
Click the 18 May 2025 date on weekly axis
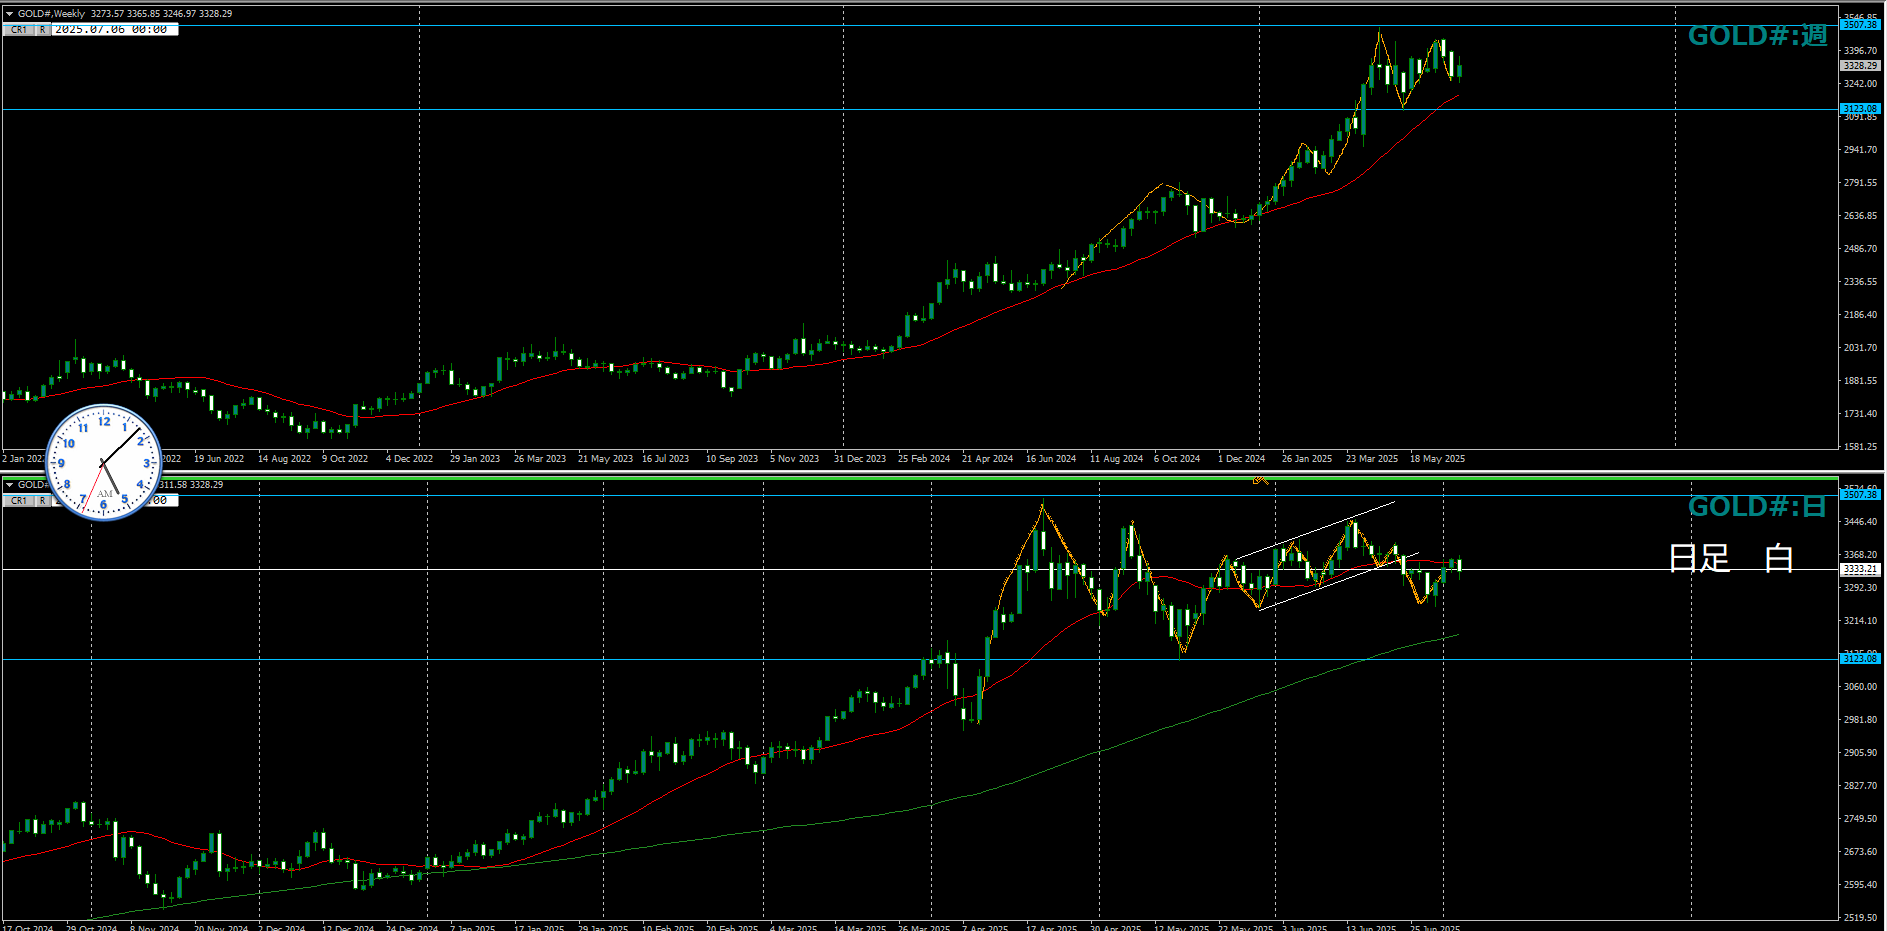[1437, 459]
